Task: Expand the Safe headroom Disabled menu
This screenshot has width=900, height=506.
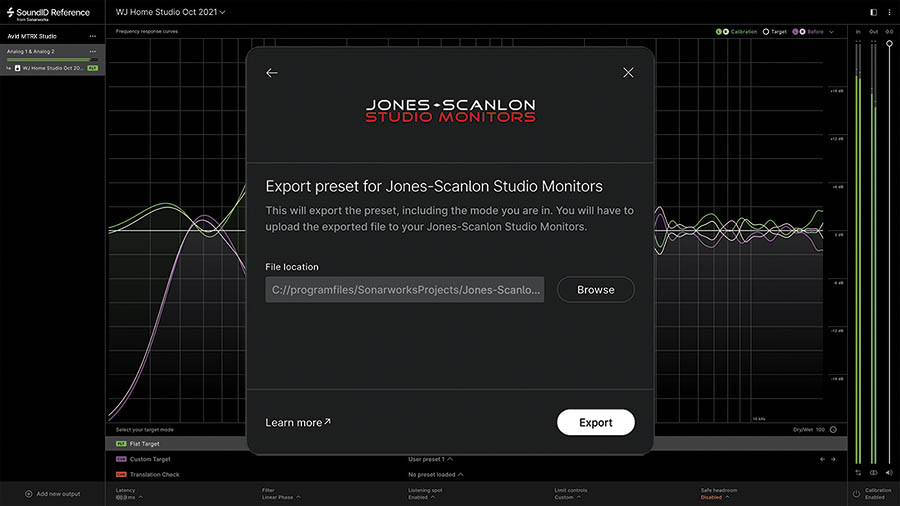Action: 718,494
